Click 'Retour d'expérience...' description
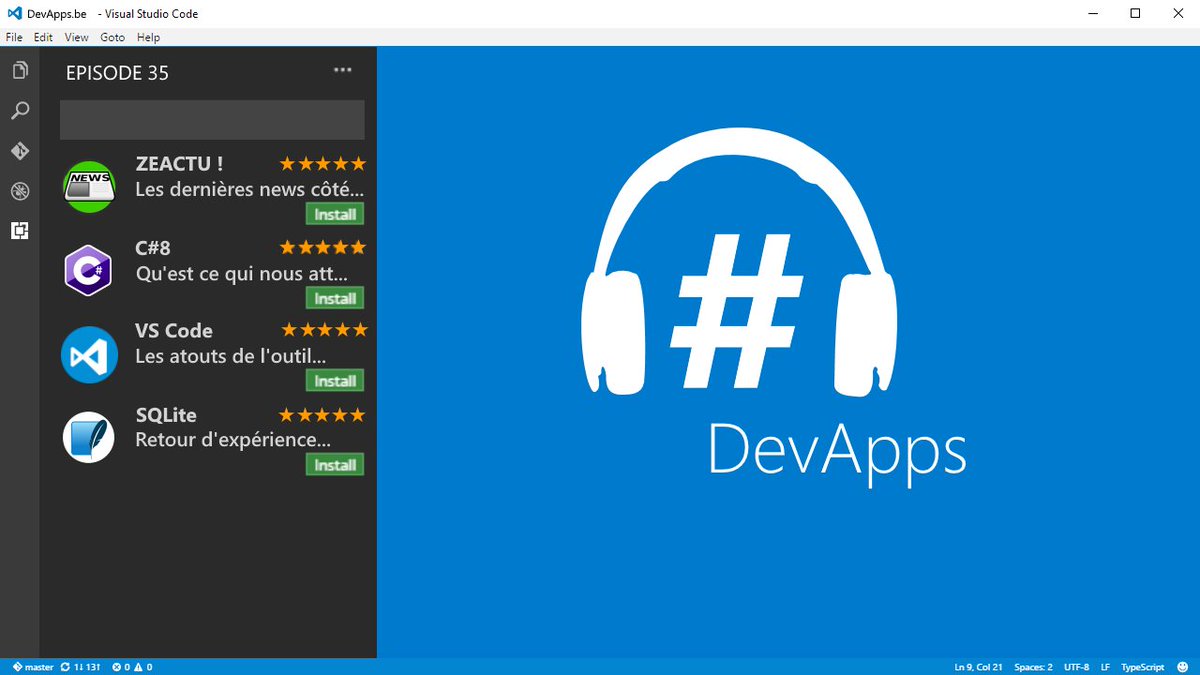Image resolution: width=1200 pixels, height=675 pixels. tap(233, 441)
